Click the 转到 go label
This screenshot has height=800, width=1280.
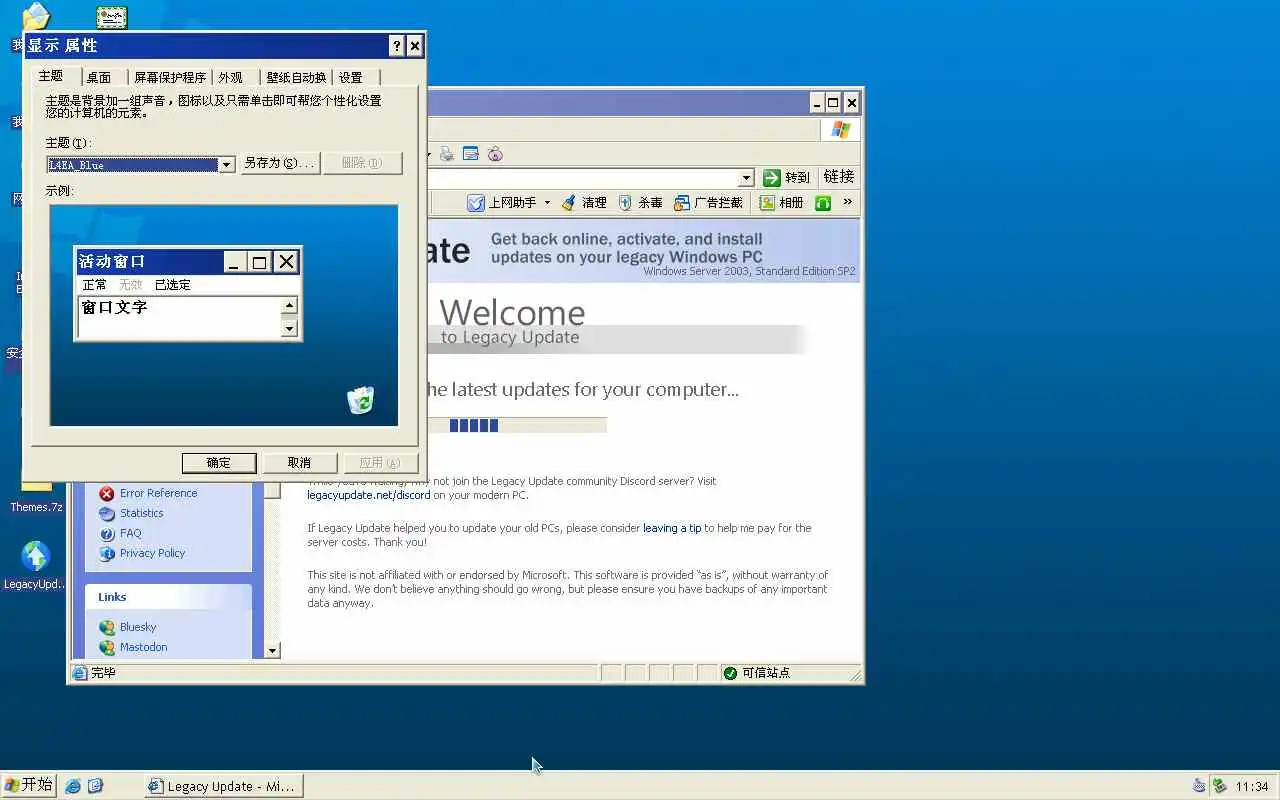[797, 177]
